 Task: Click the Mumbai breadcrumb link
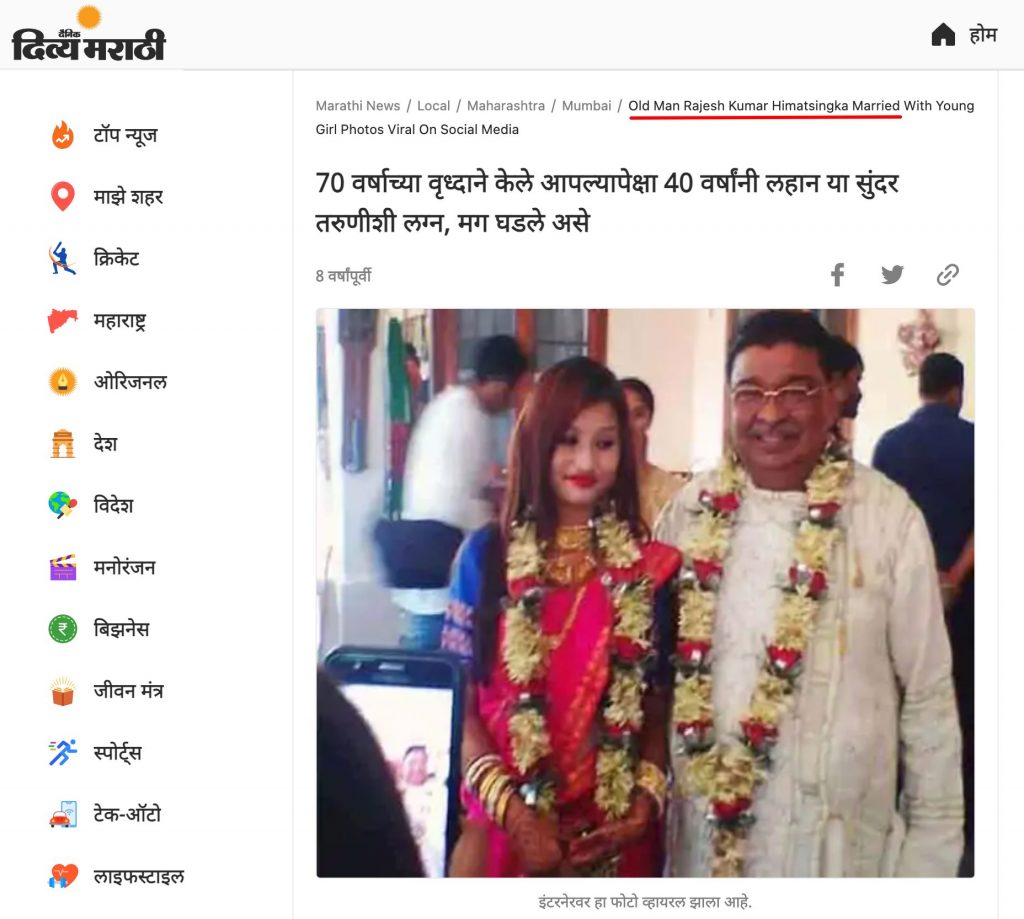586,106
